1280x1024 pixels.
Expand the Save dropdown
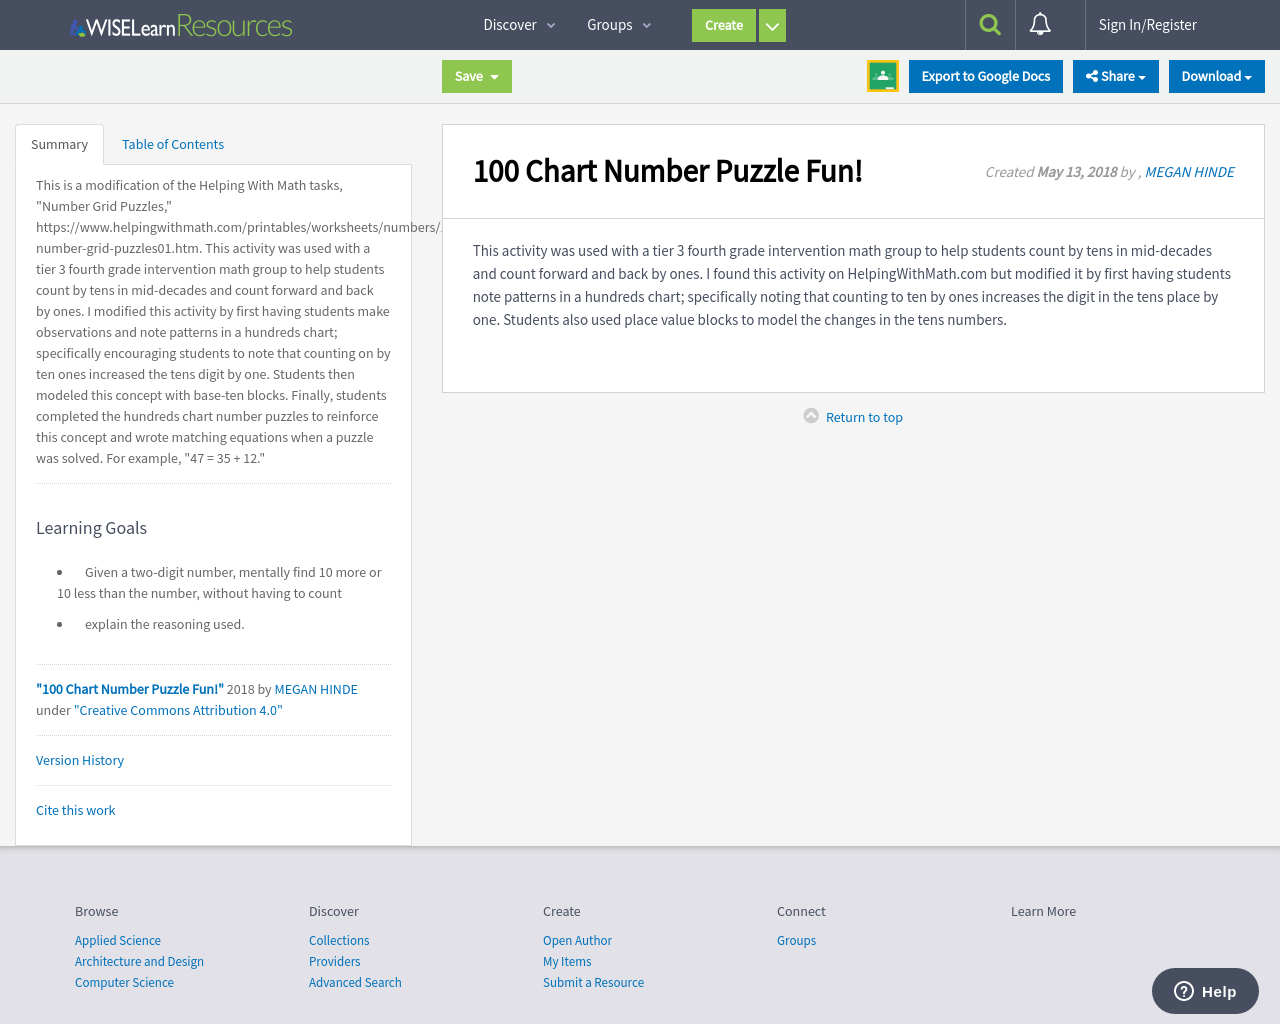point(497,76)
